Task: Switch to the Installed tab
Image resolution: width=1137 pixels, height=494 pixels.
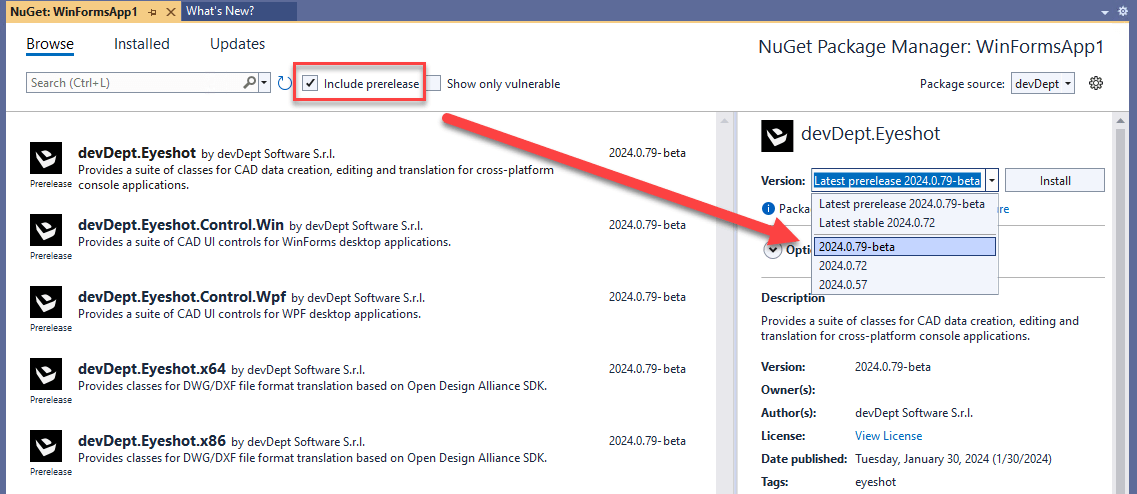Action: point(141,44)
